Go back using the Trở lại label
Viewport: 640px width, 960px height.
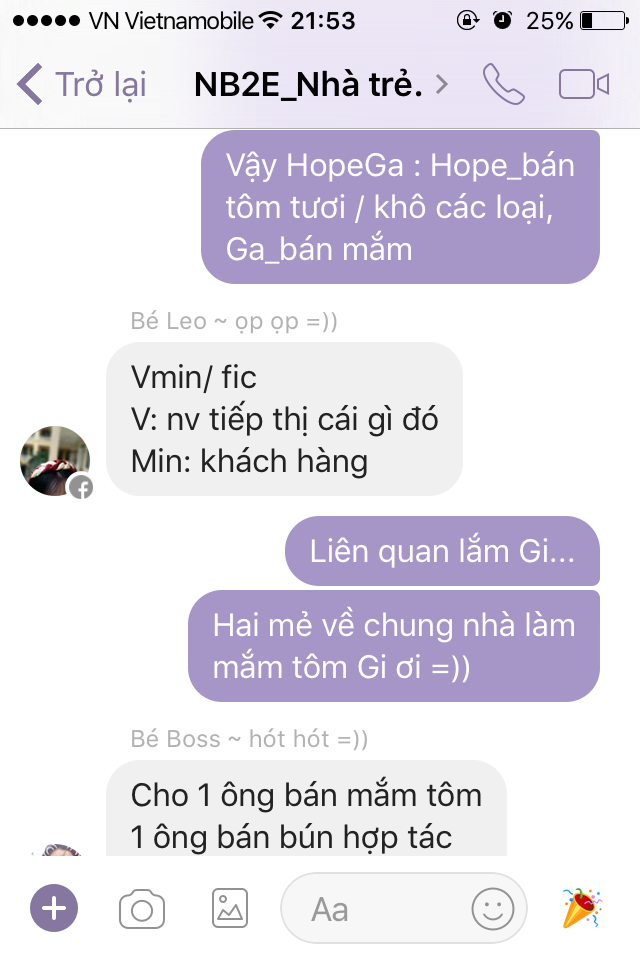click(101, 84)
